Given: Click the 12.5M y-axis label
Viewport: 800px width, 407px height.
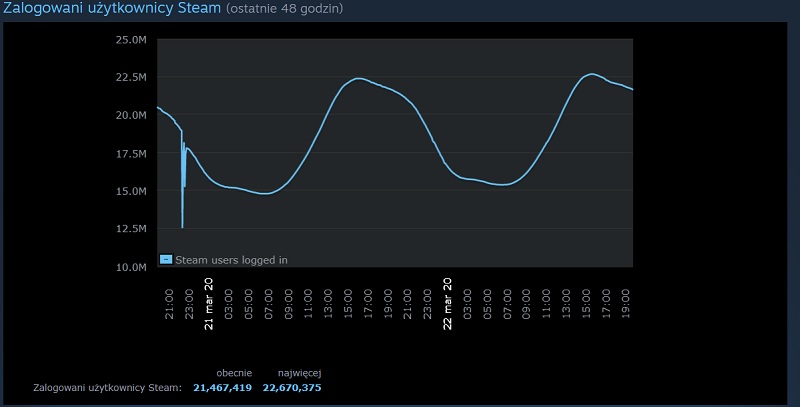Looking at the screenshot, I should (x=131, y=228).
